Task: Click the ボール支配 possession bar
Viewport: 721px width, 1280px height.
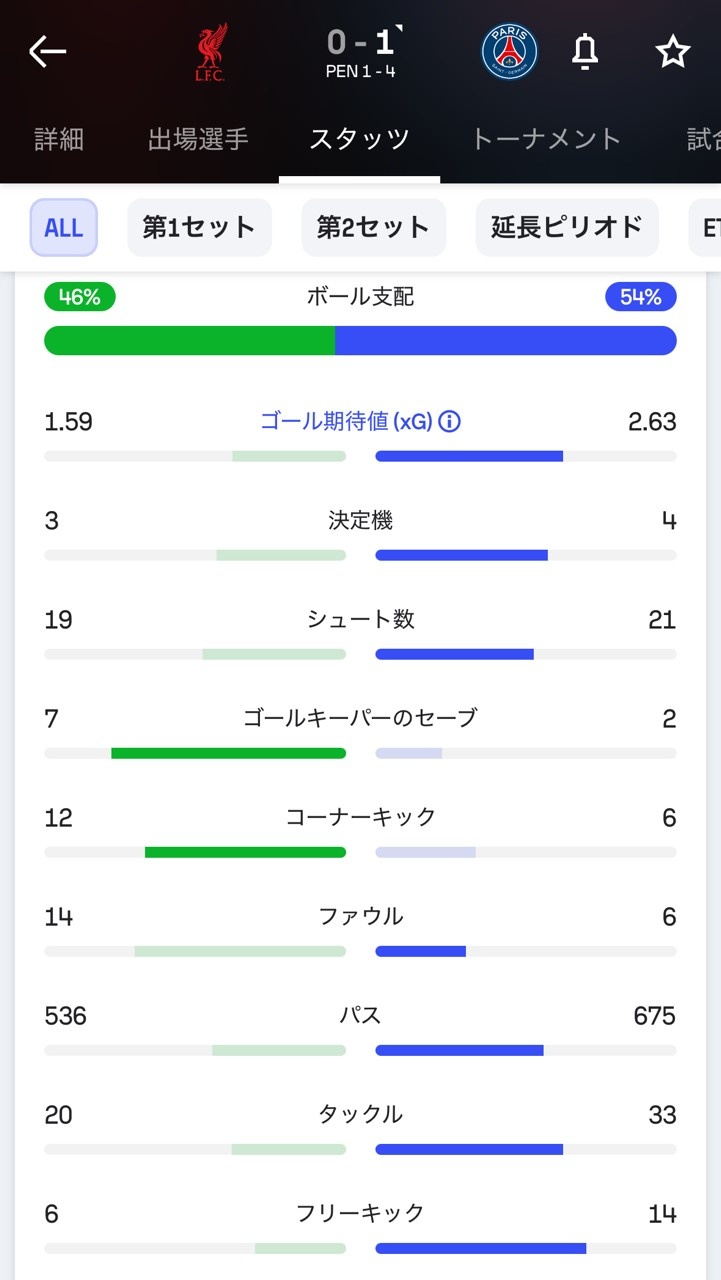Action: 360,340
